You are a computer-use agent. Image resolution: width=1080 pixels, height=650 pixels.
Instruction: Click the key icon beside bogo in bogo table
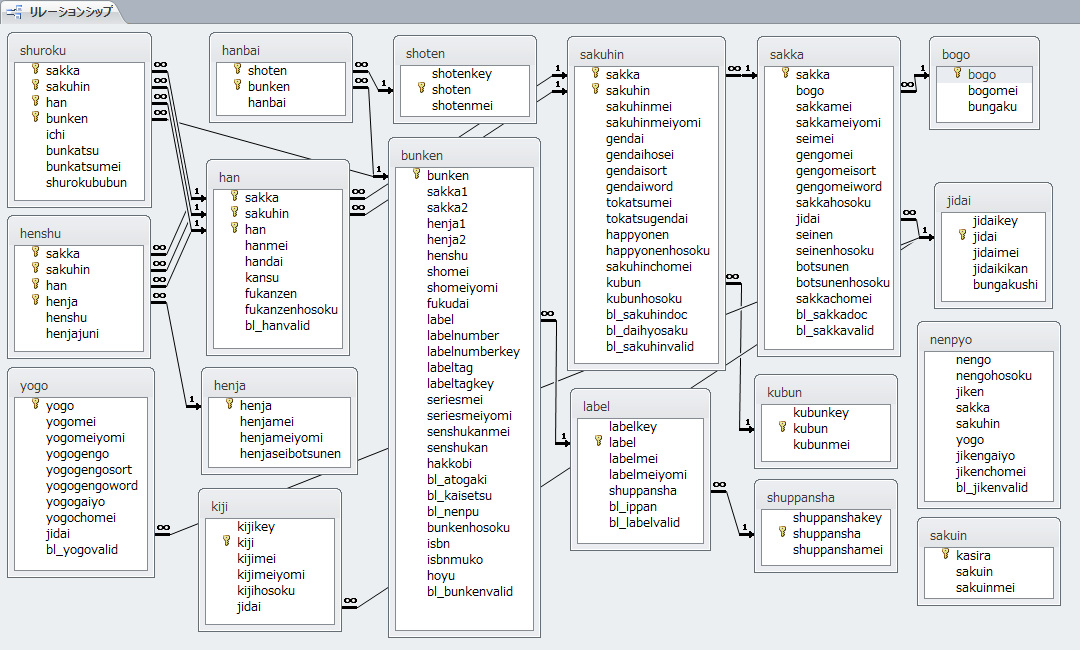point(957,74)
